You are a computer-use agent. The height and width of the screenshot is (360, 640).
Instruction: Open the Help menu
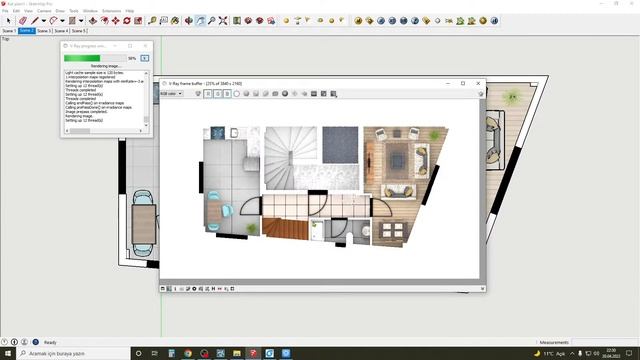[x=130, y=11]
